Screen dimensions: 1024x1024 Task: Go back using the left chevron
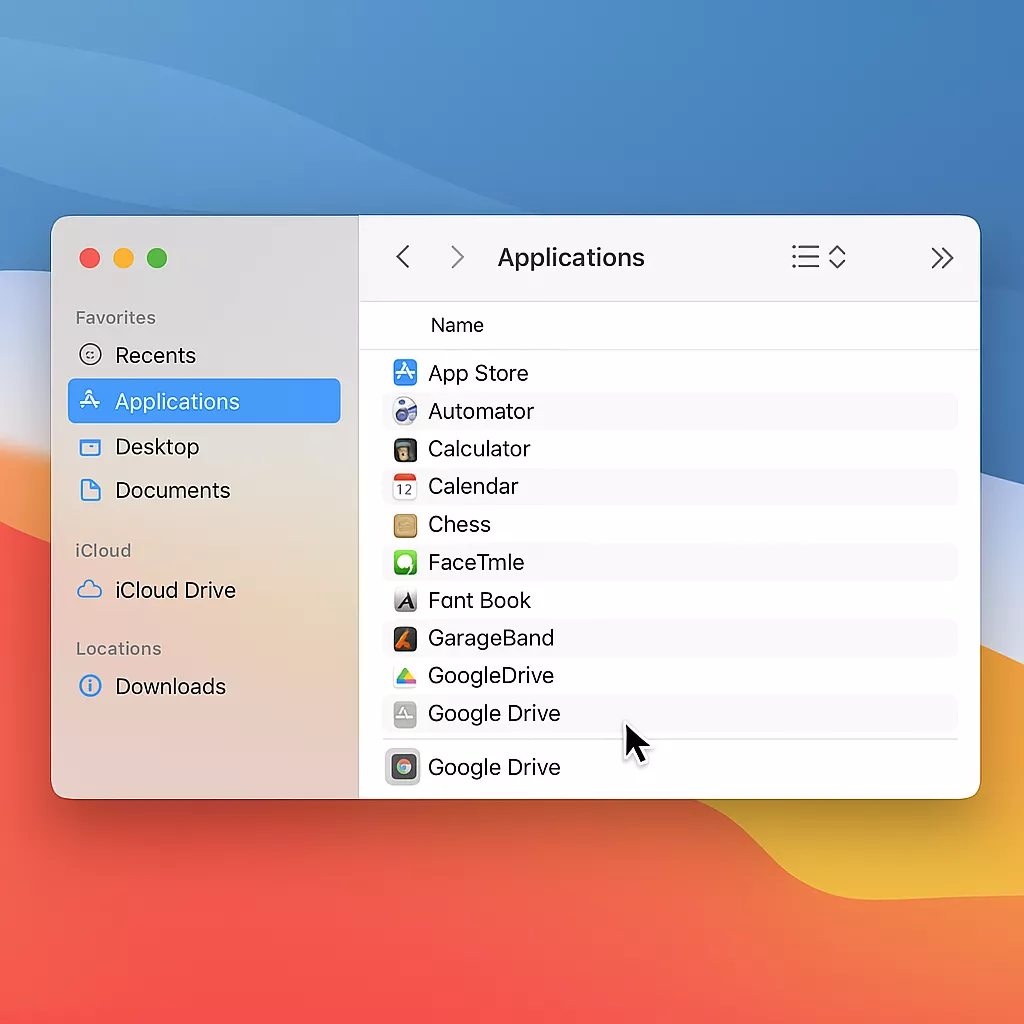[403, 257]
